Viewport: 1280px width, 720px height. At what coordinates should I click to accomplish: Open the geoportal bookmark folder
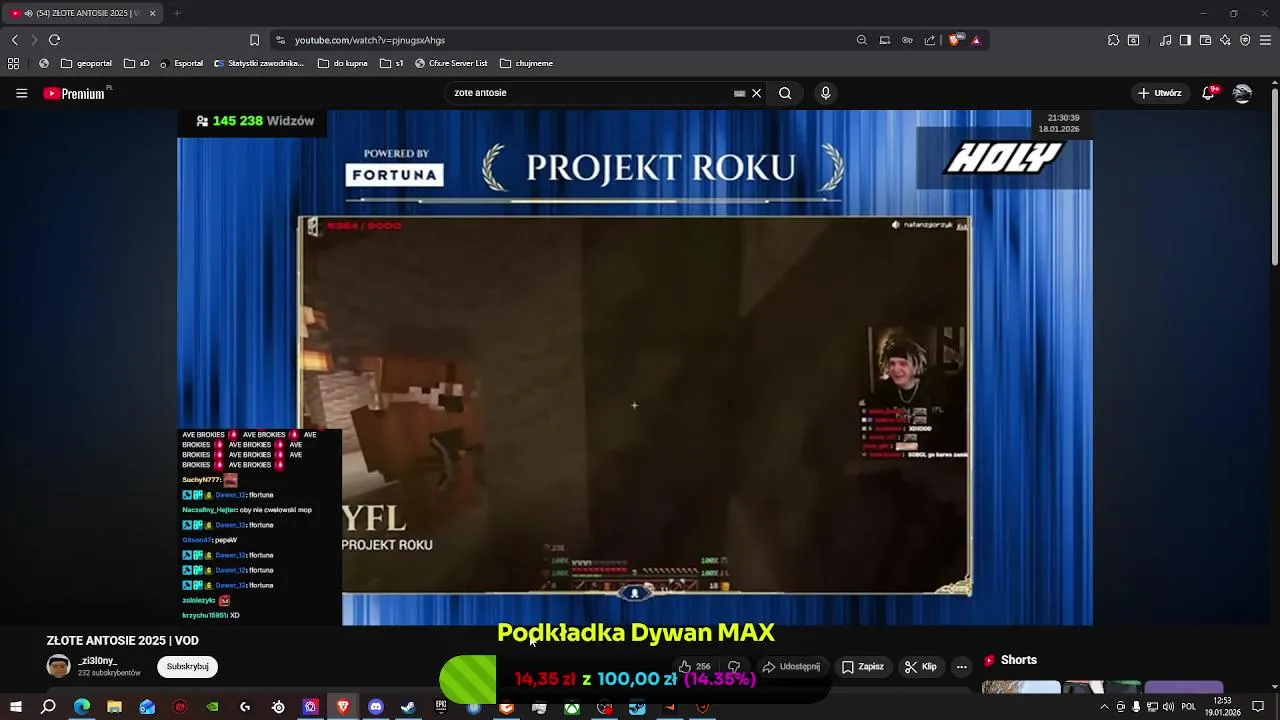[86, 63]
